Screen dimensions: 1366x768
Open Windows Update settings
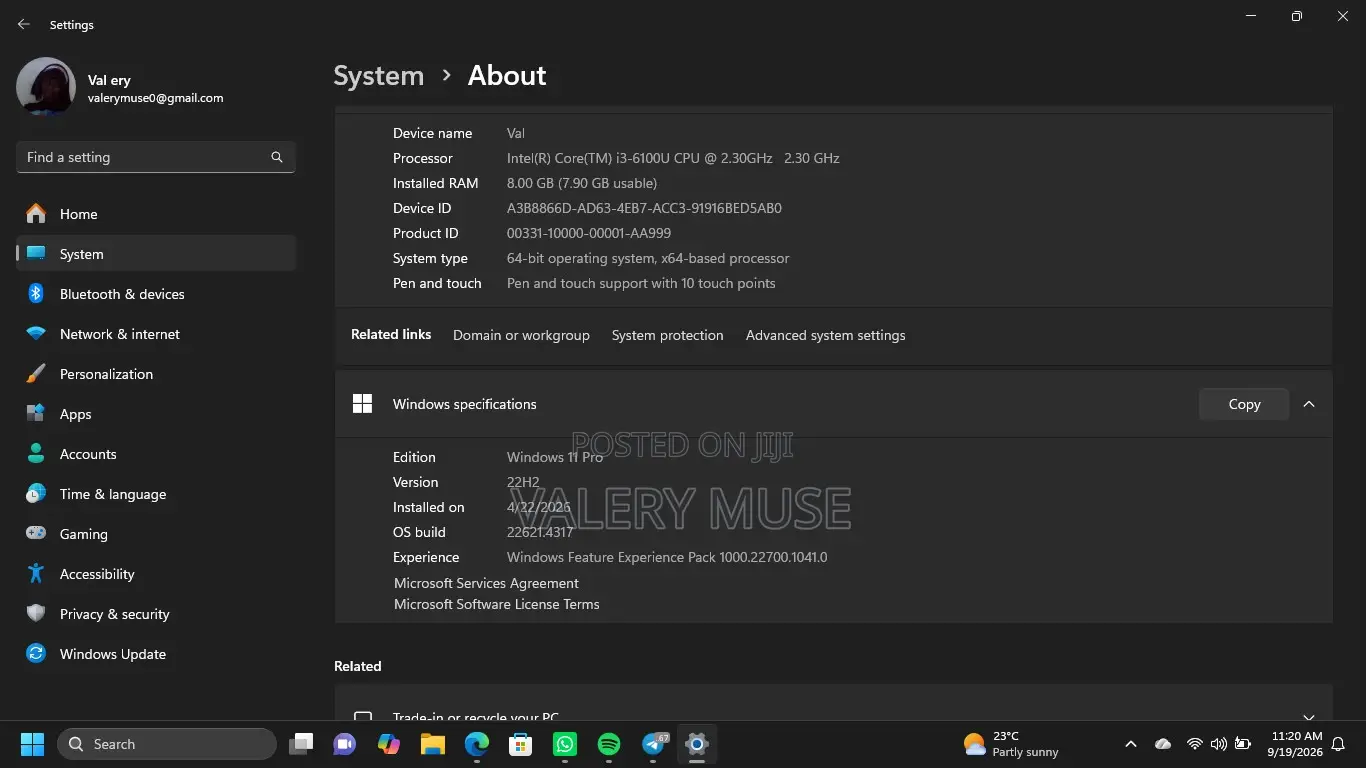pyautogui.click(x=156, y=654)
